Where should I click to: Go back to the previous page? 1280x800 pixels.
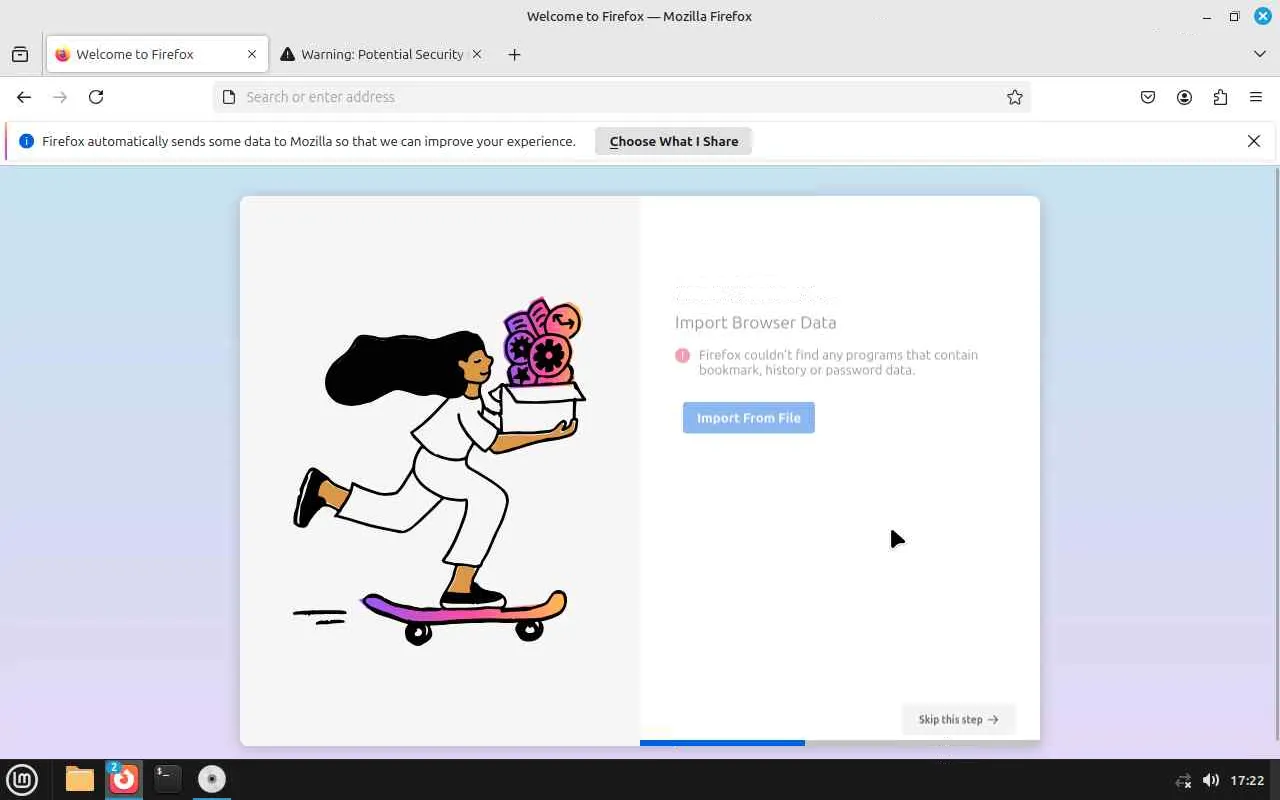tap(24, 97)
